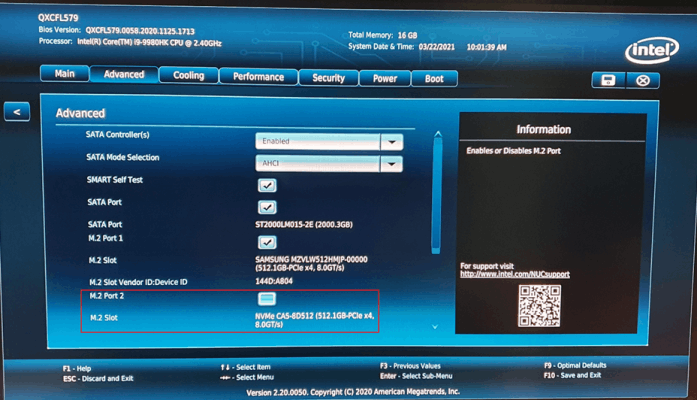Click the back arrow on the left
The height and width of the screenshot is (400, 697).
point(17,112)
